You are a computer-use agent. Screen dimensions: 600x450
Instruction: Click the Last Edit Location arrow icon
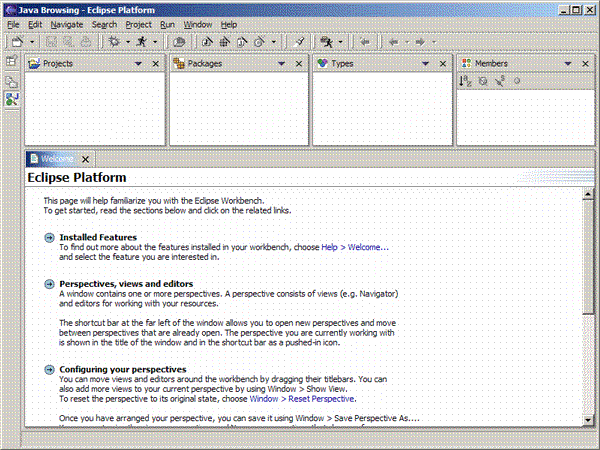[365, 42]
